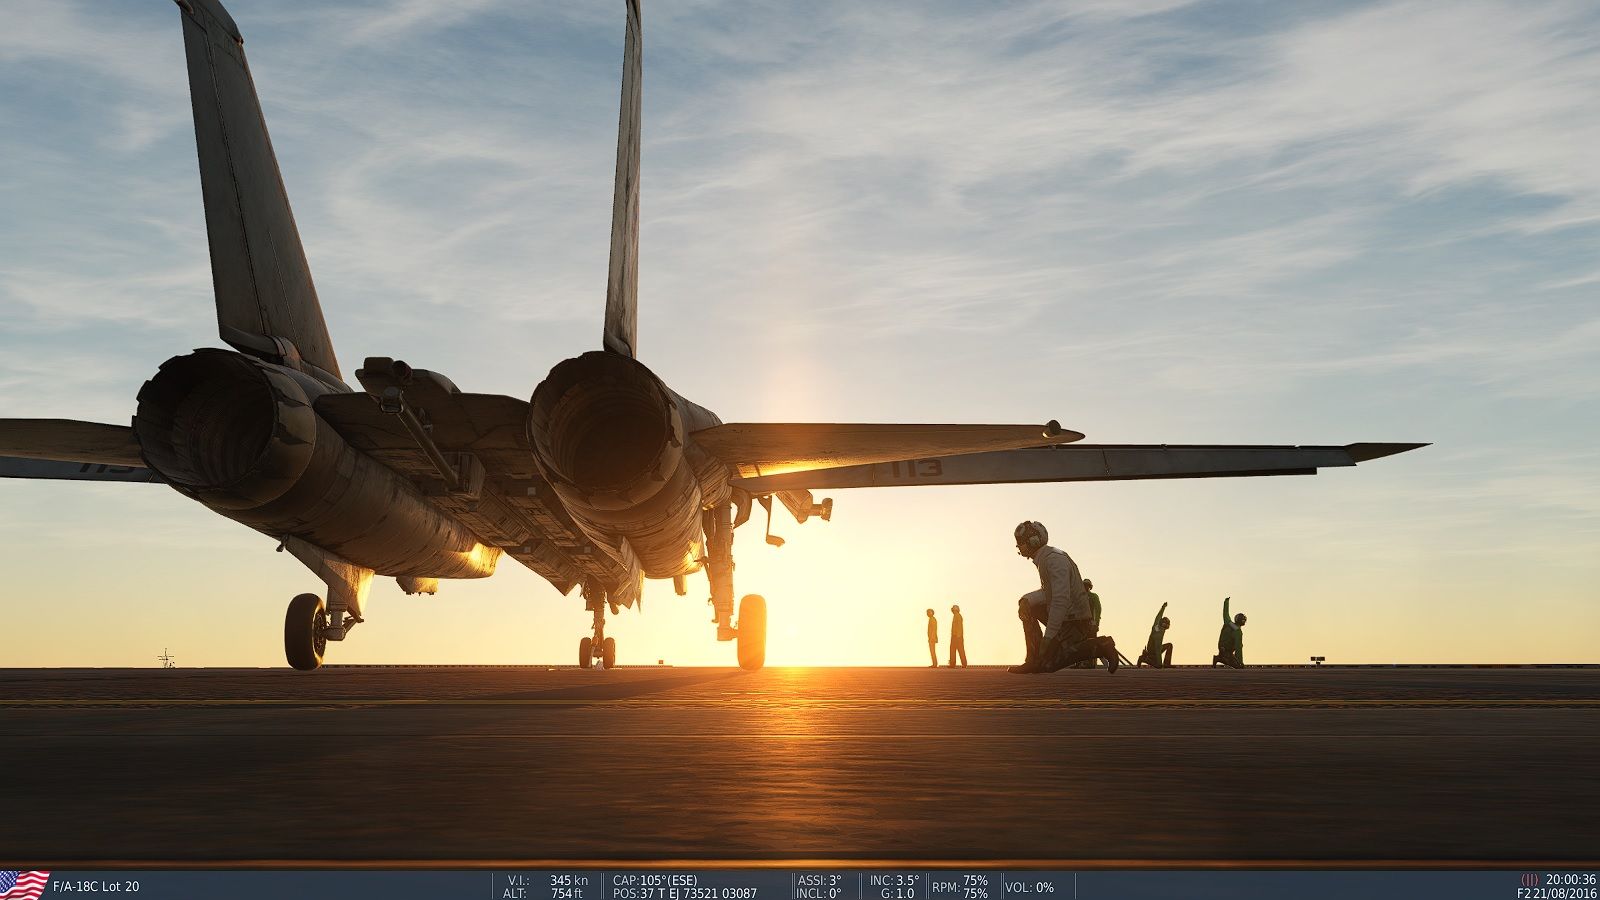Click the INCL 0° bank readout
Image resolution: width=1600 pixels, height=900 pixels.
point(819,893)
